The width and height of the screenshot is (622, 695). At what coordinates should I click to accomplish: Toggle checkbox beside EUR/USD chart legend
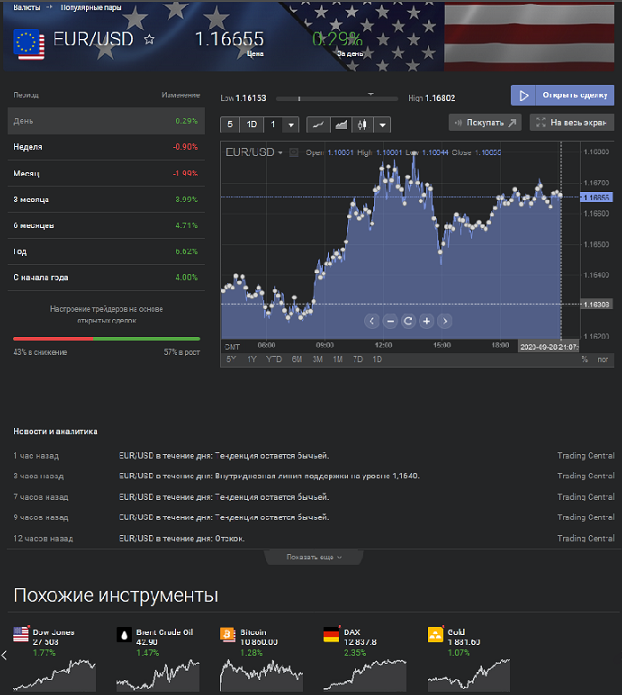pos(294,153)
